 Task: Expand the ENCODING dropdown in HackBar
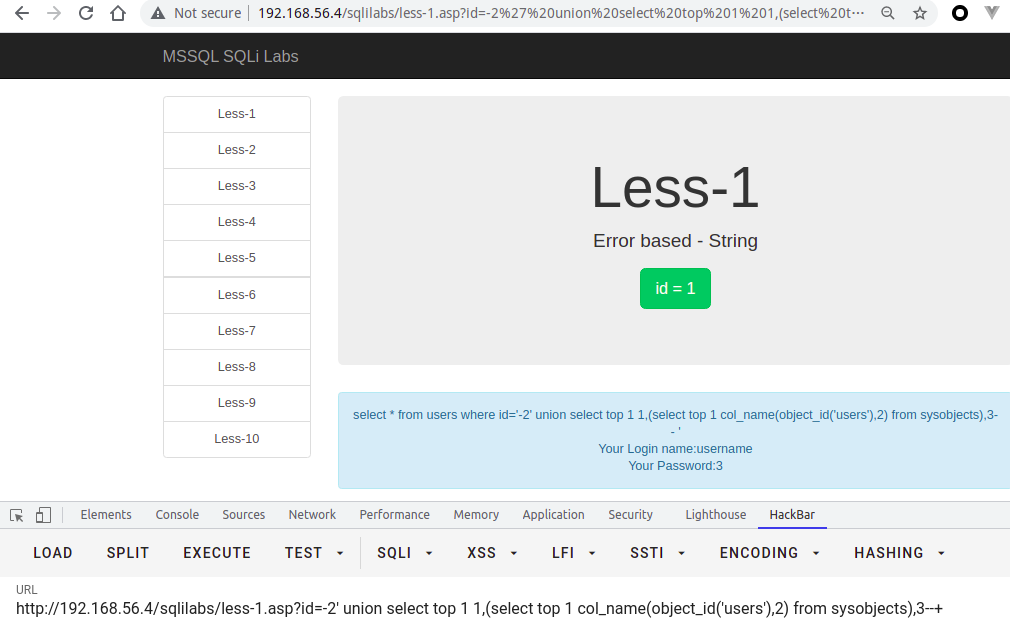(770, 553)
